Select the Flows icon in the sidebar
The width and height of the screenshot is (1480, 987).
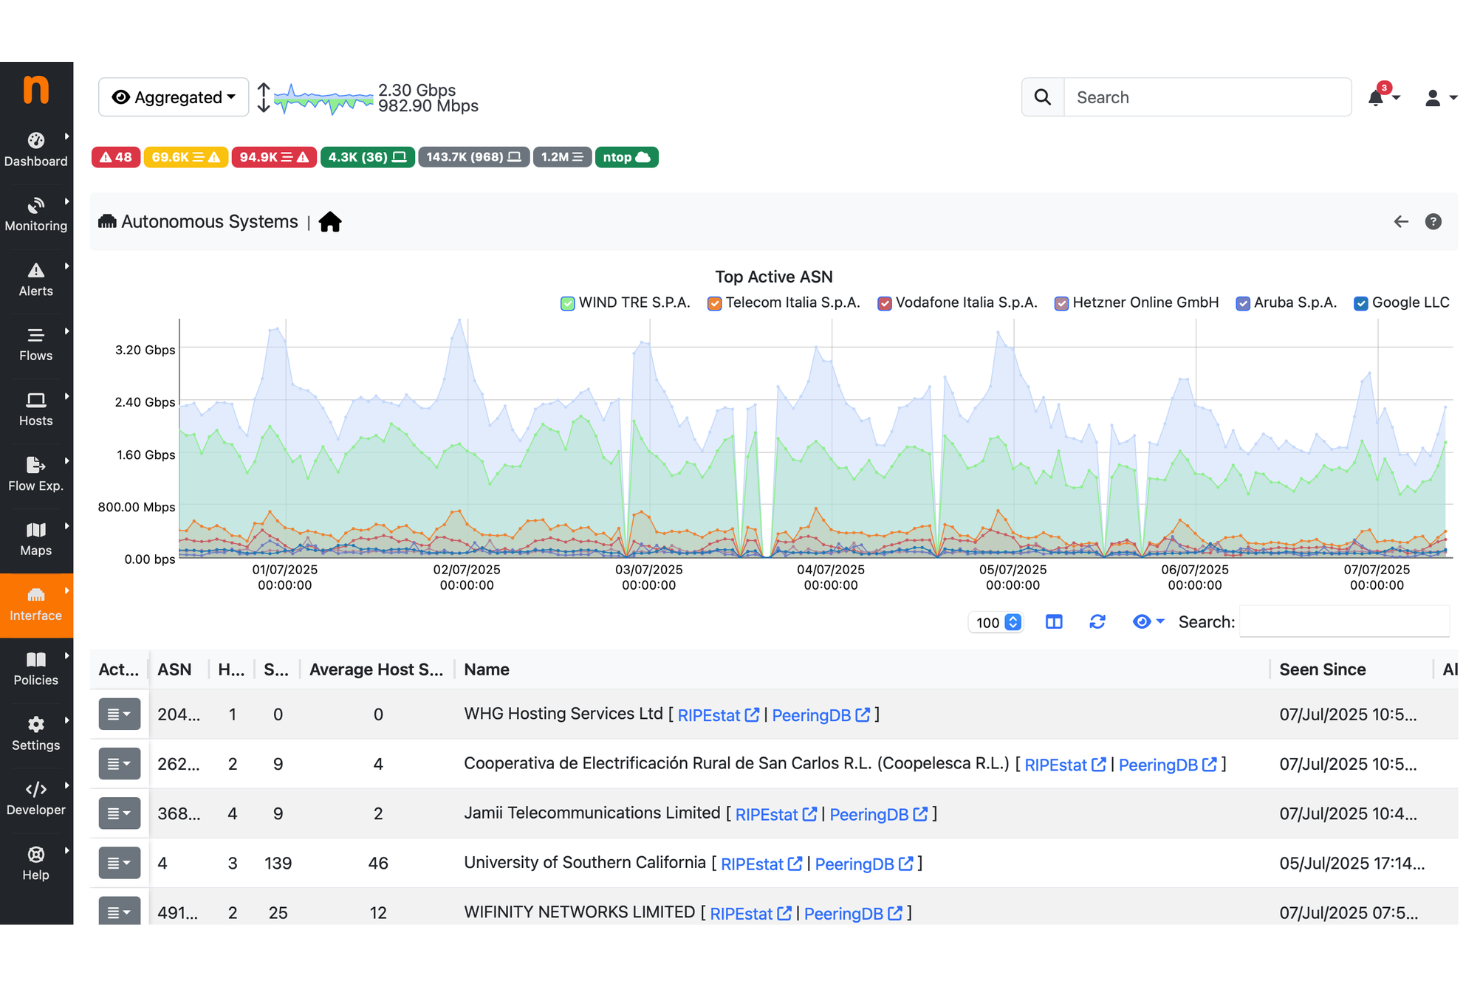point(36,343)
